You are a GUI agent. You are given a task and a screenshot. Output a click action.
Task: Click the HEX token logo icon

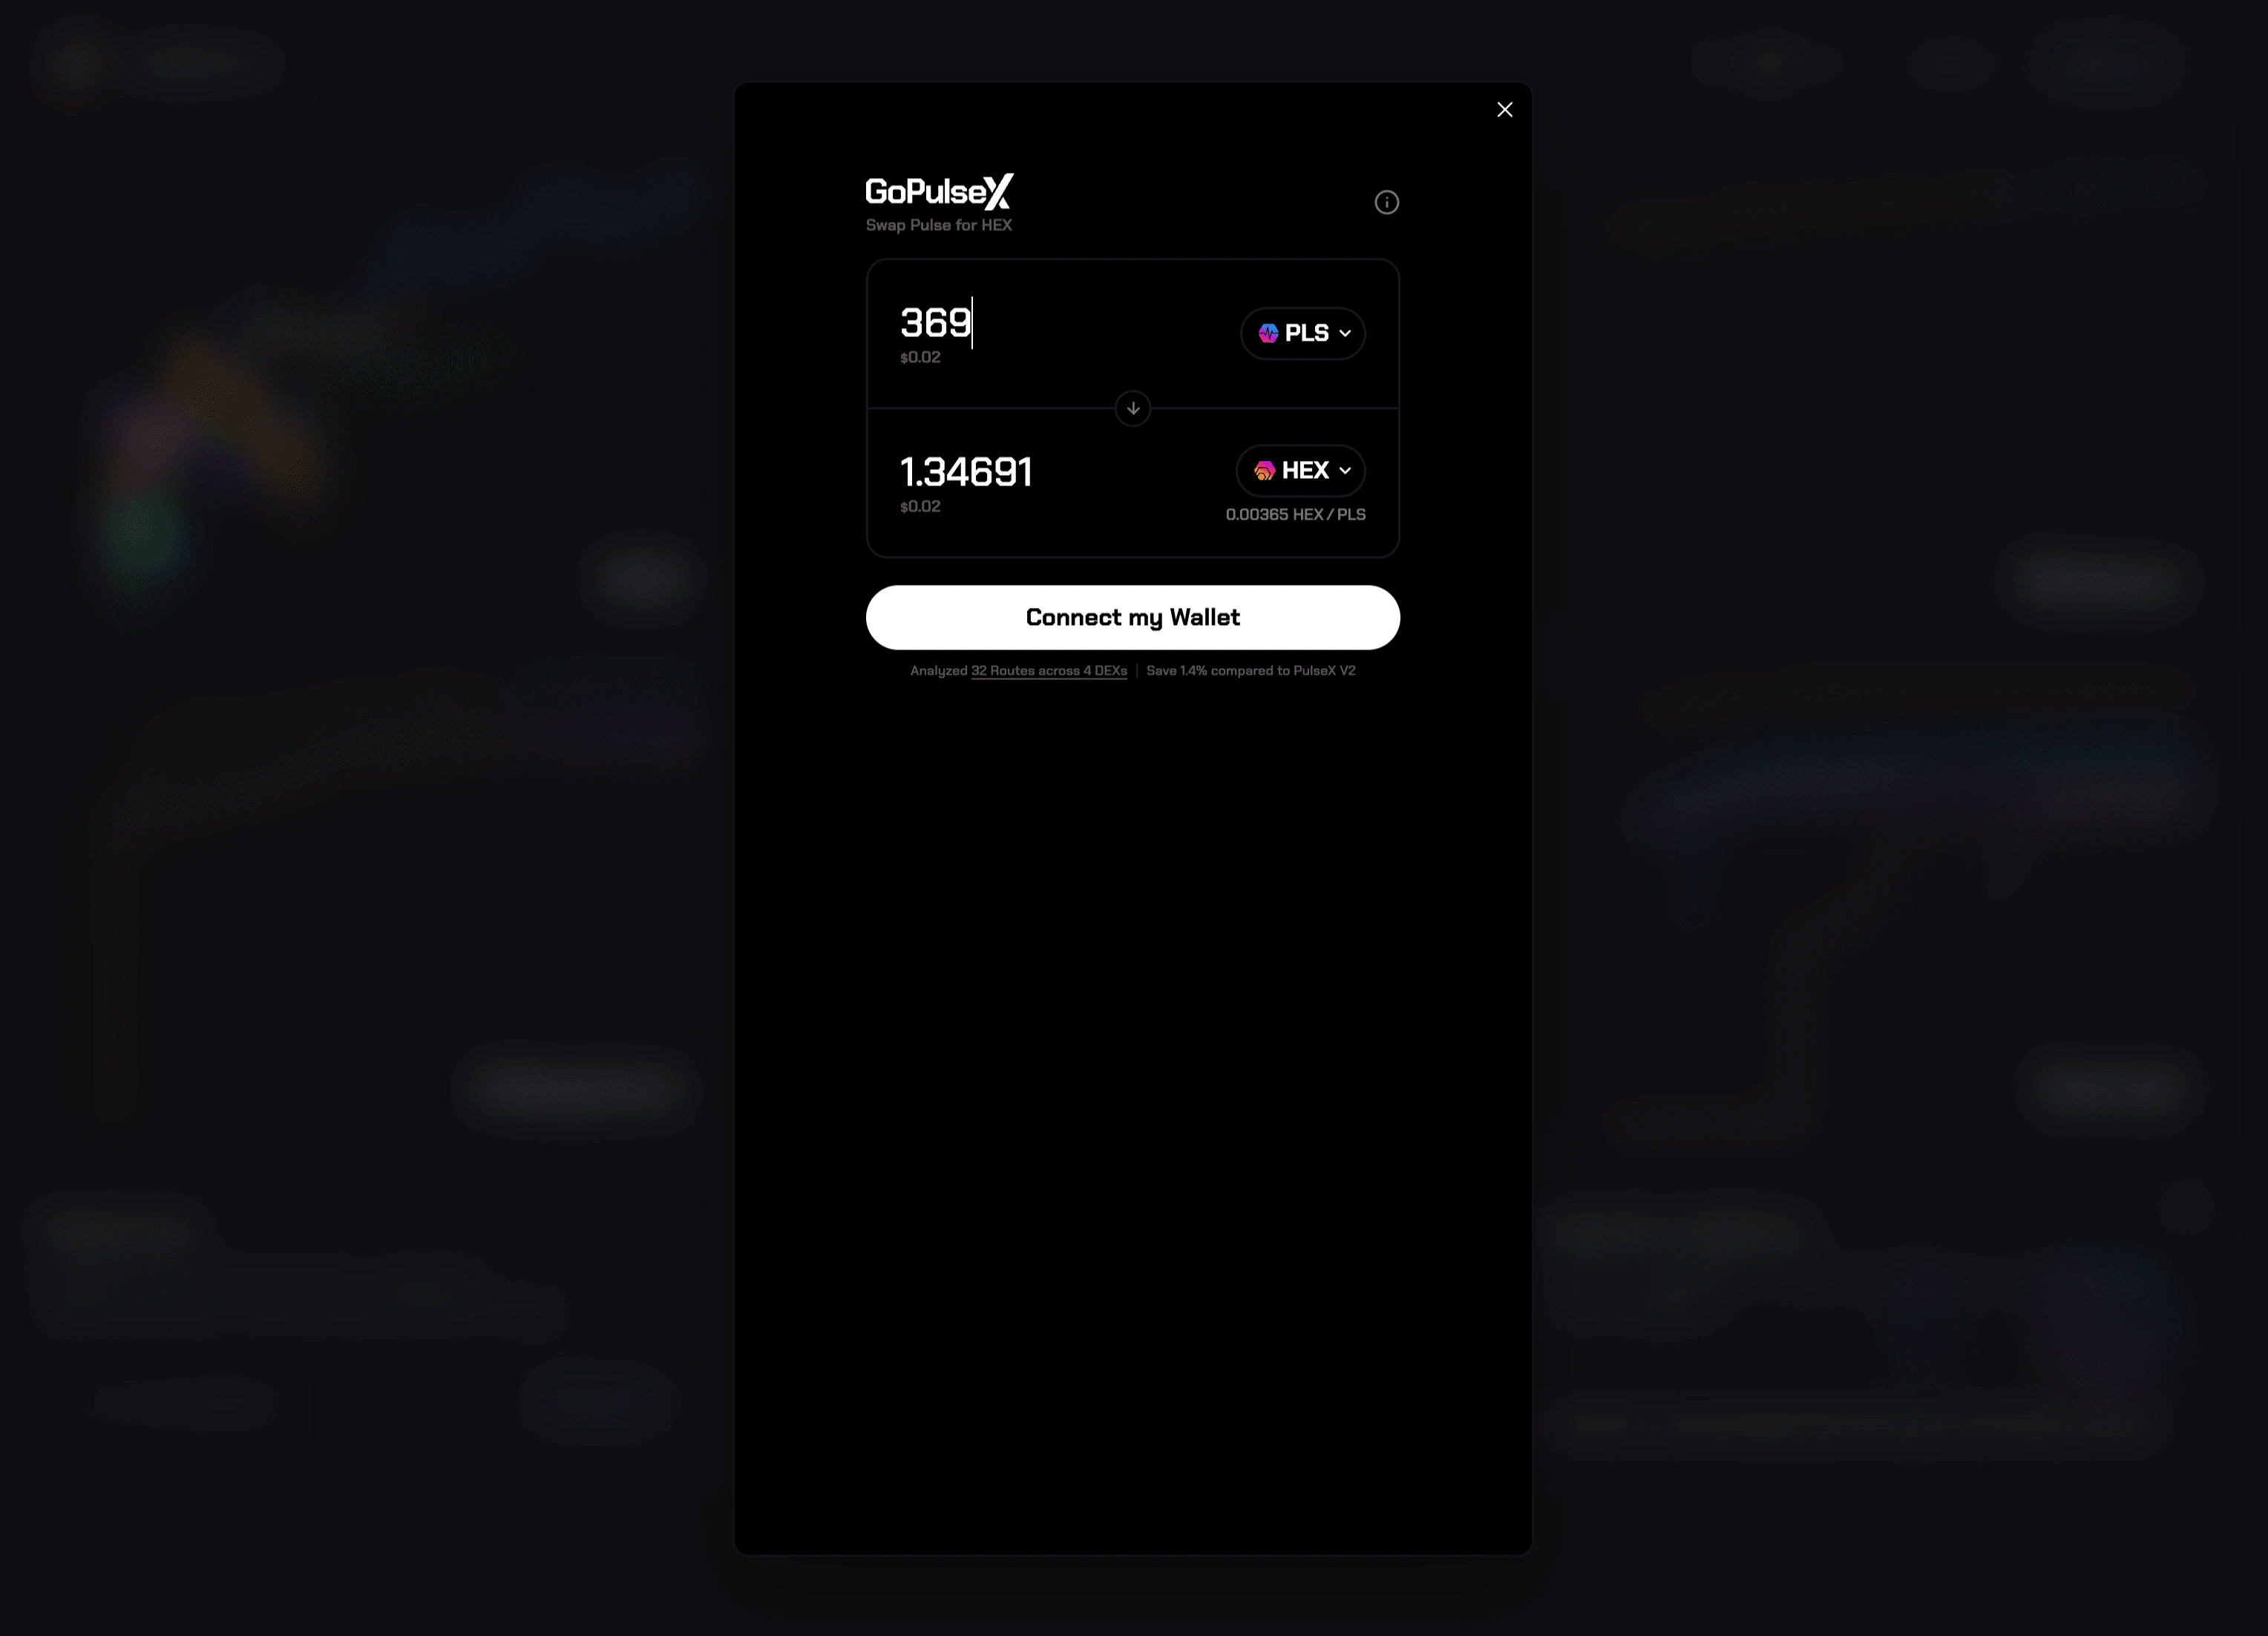1265,470
